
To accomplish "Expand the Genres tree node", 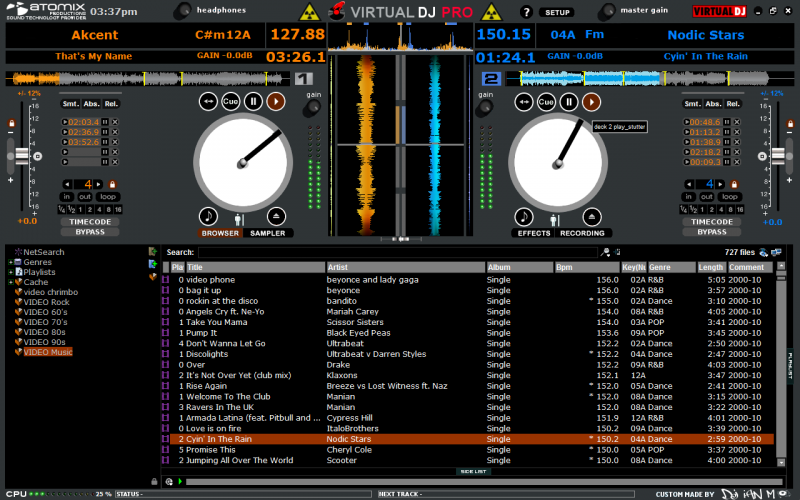I will (x=10, y=262).
